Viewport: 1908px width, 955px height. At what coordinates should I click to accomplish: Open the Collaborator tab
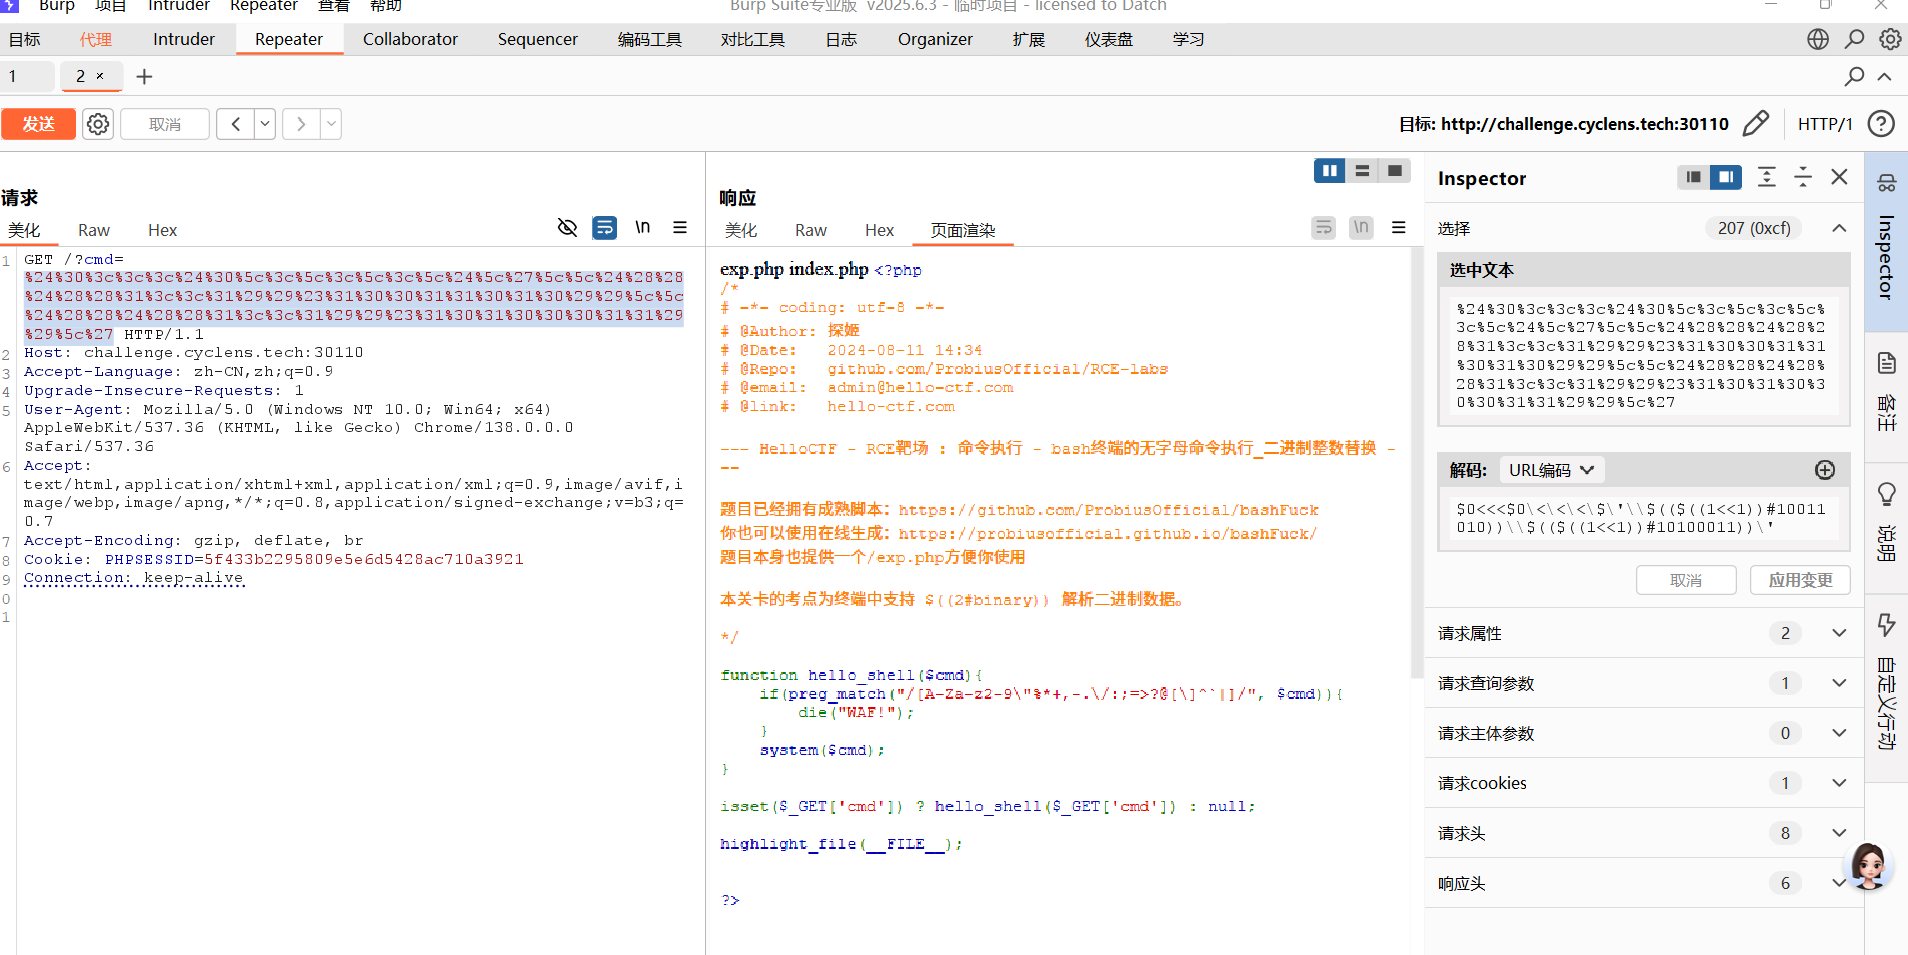(x=410, y=39)
